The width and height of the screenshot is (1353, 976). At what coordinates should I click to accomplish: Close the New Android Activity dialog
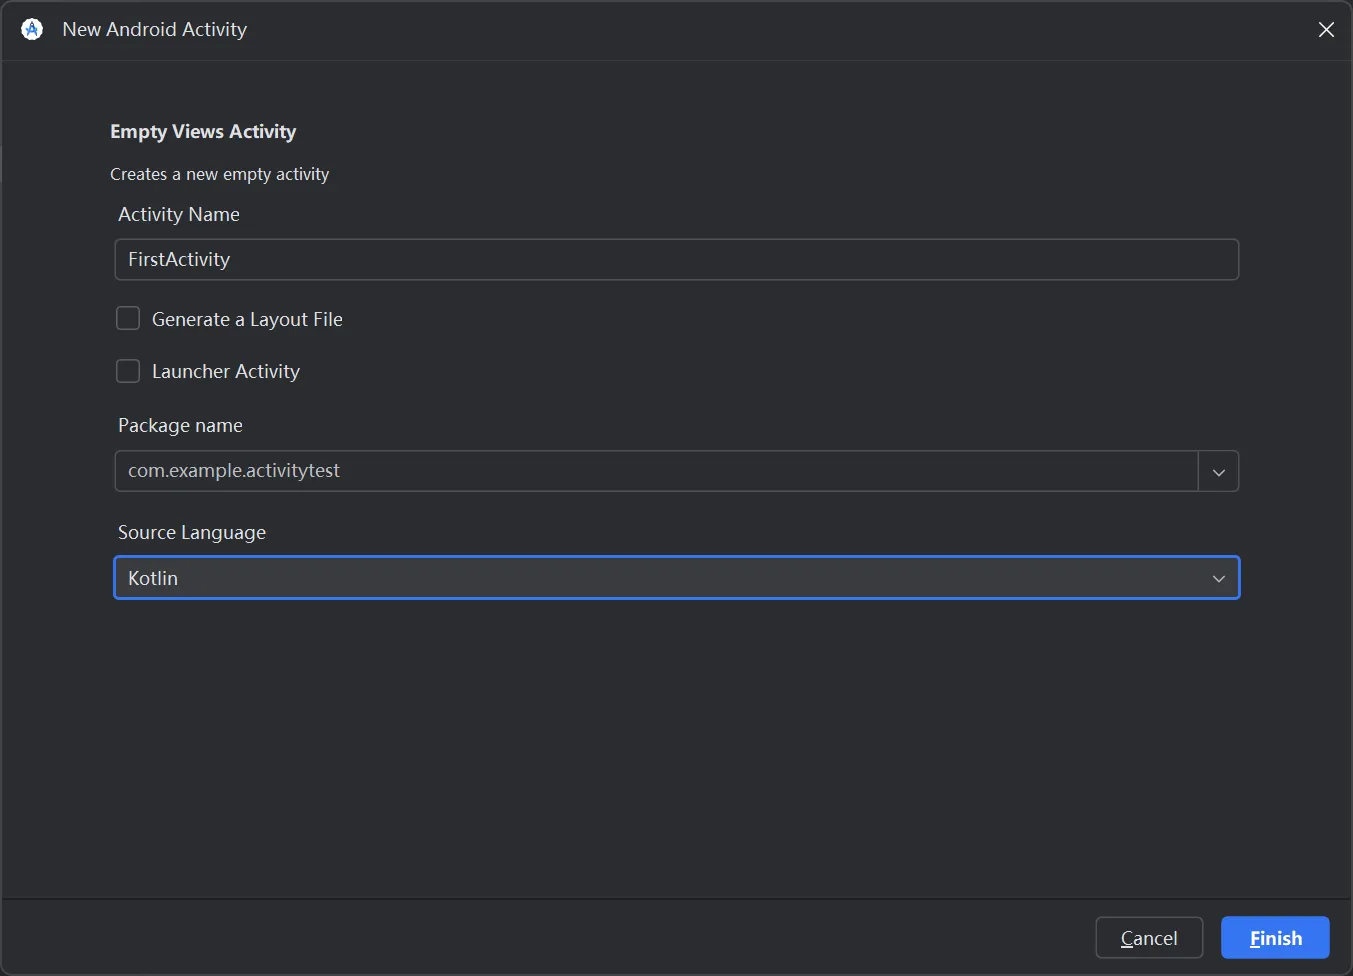[x=1326, y=30]
